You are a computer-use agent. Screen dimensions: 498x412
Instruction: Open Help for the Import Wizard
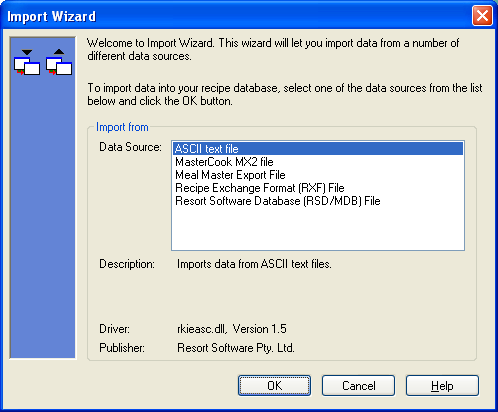[x=442, y=386]
